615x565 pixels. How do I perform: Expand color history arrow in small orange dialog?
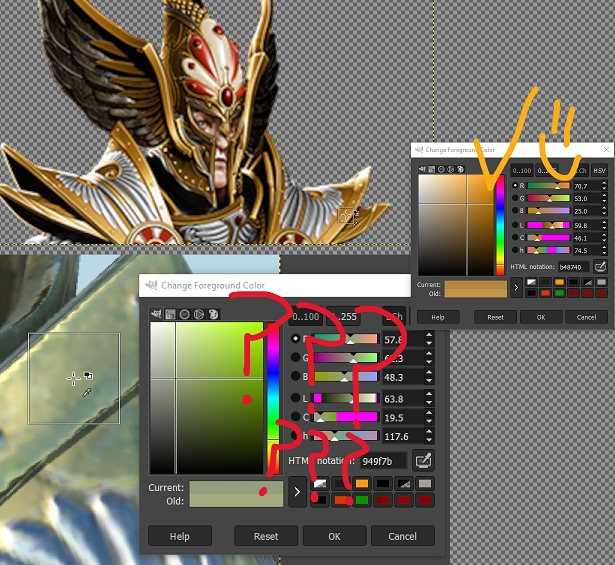point(517,288)
